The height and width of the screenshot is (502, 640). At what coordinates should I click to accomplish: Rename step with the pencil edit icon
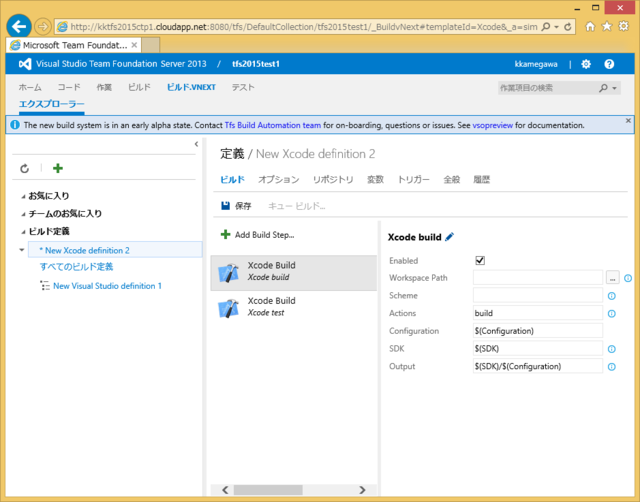pyautogui.click(x=449, y=237)
